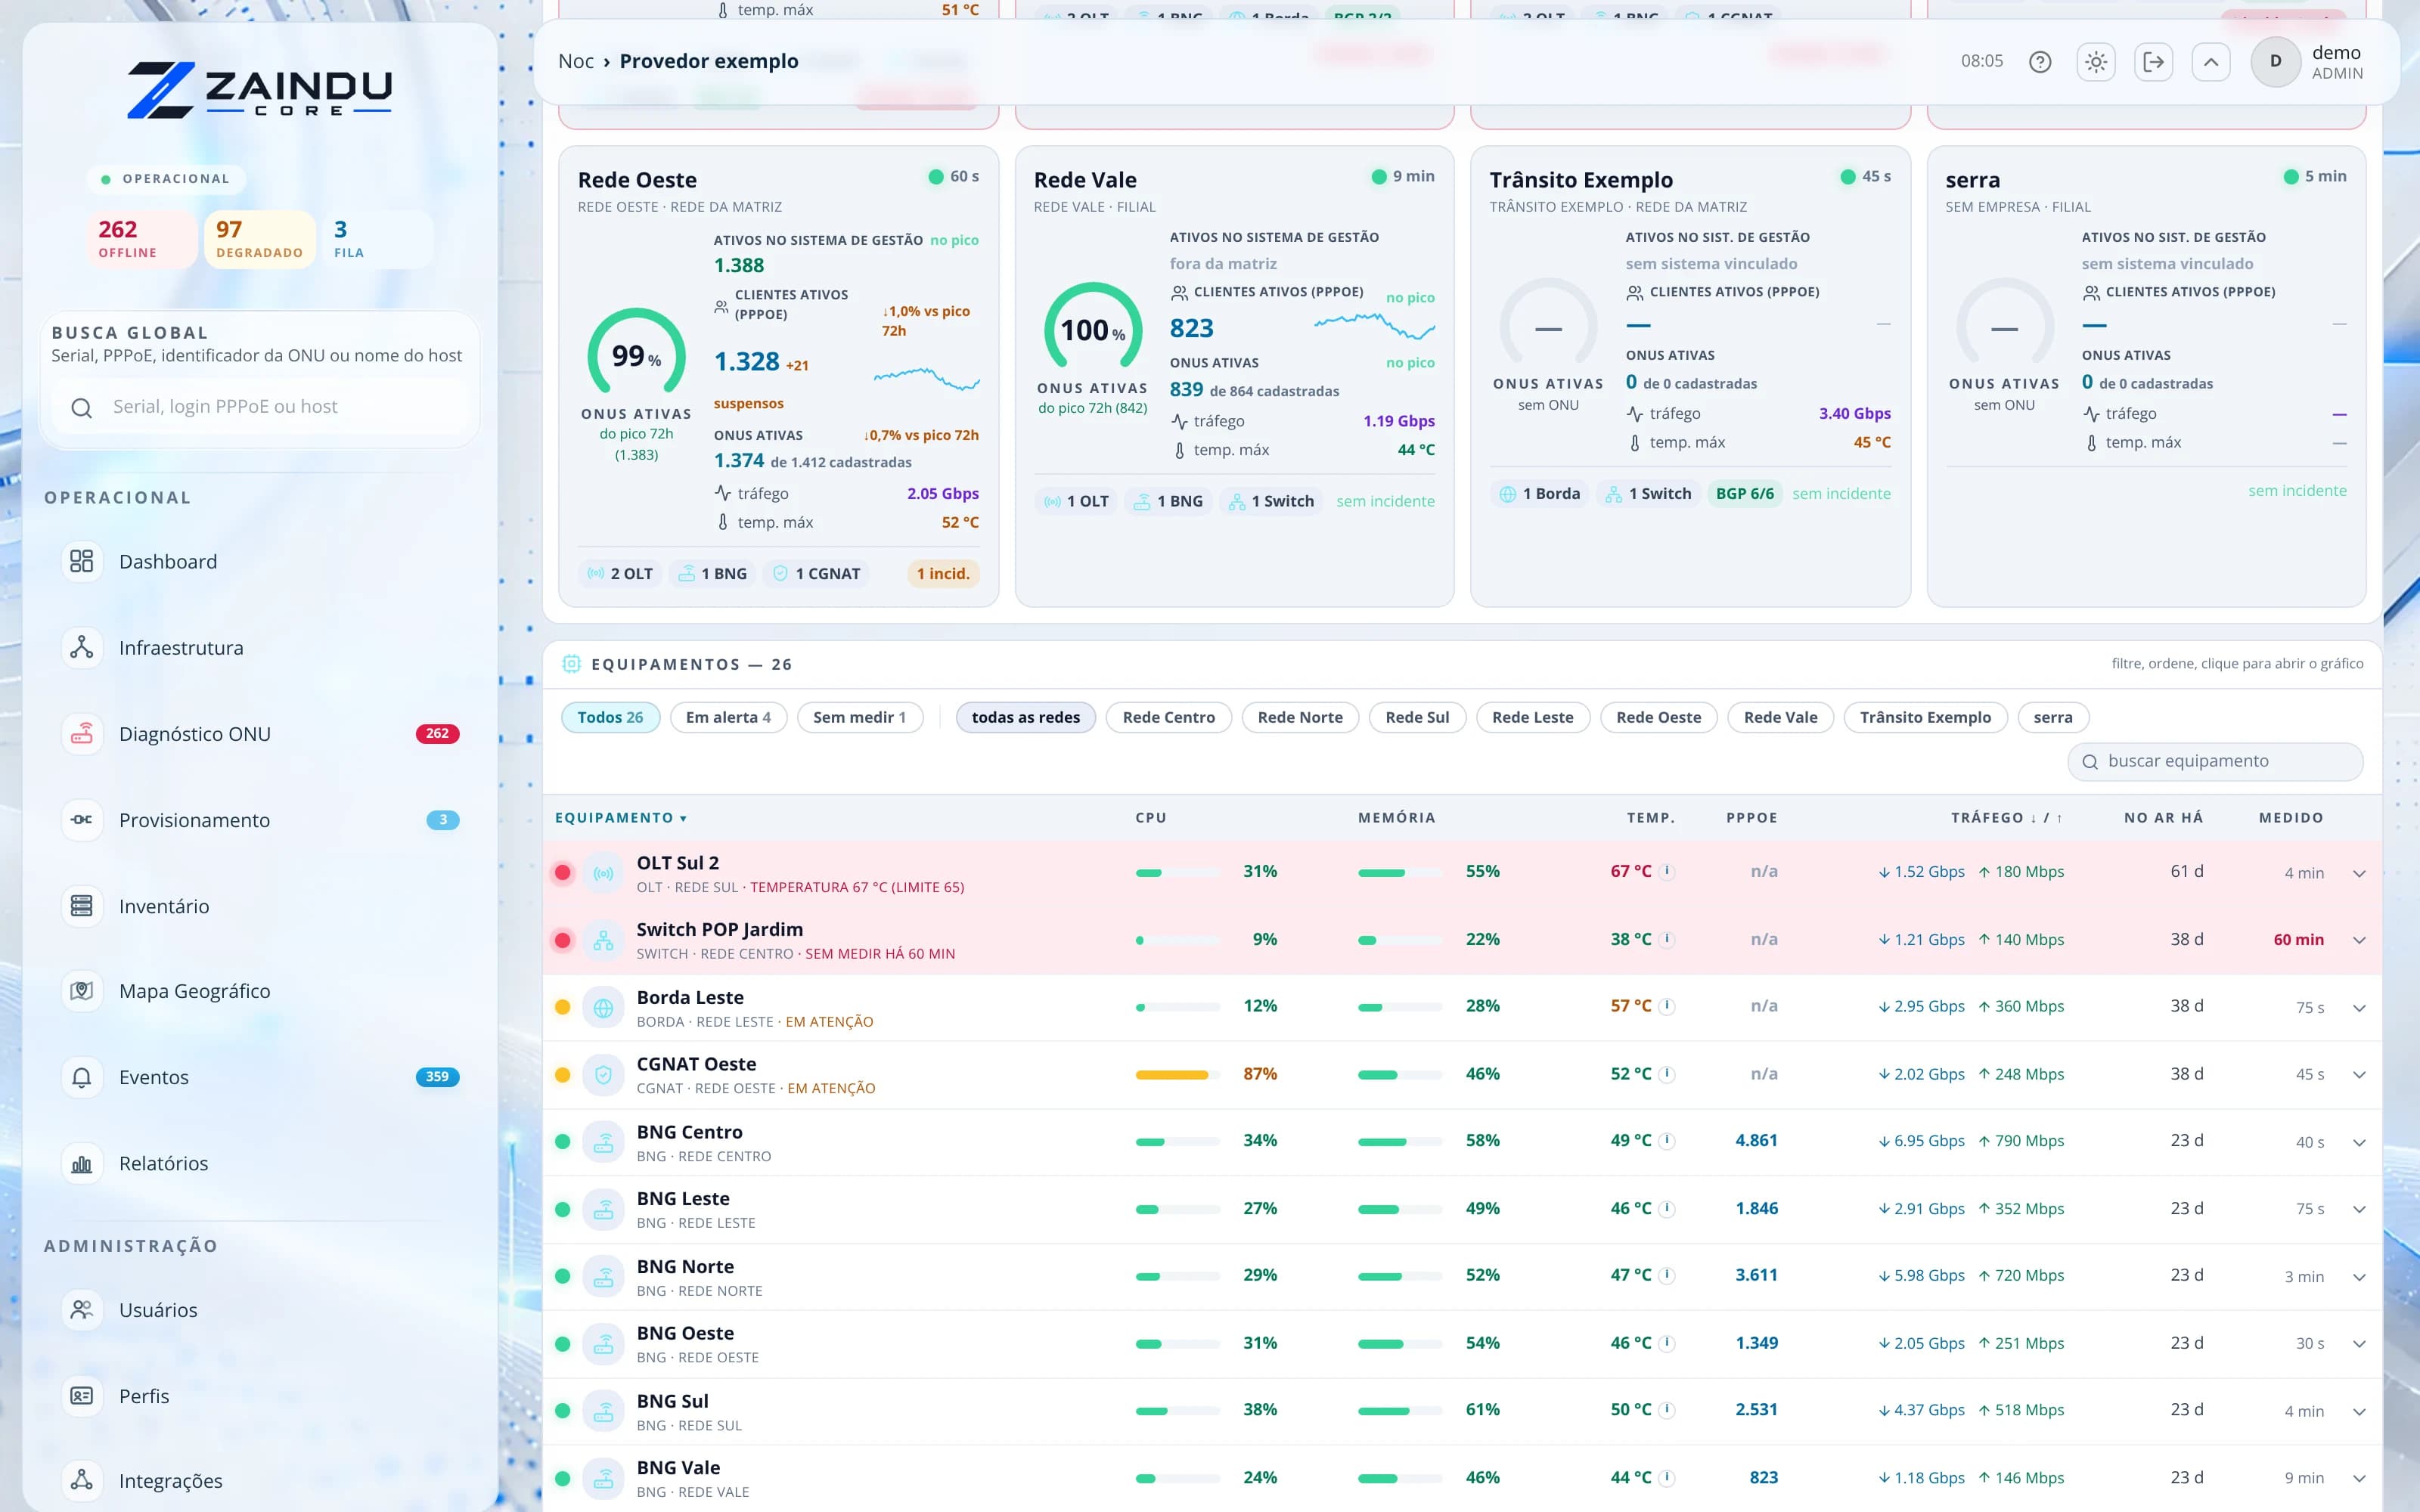The image size is (2420, 1512).
Task: Expand the OLT Sul 2 row chevron
Action: tap(2359, 873)
